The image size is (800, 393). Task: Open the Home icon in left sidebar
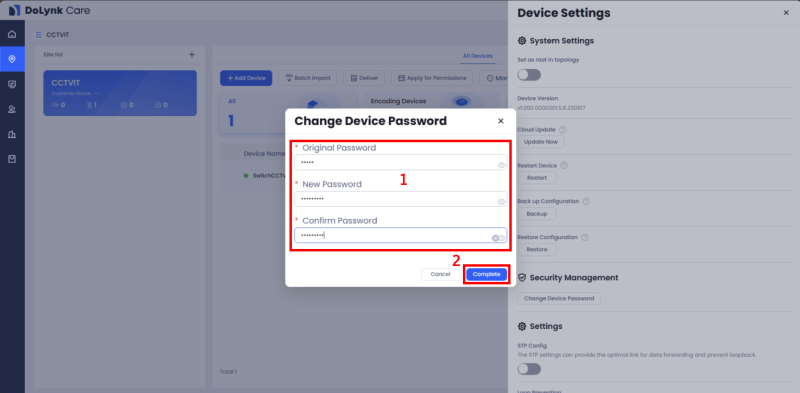[x=12, y=34]
